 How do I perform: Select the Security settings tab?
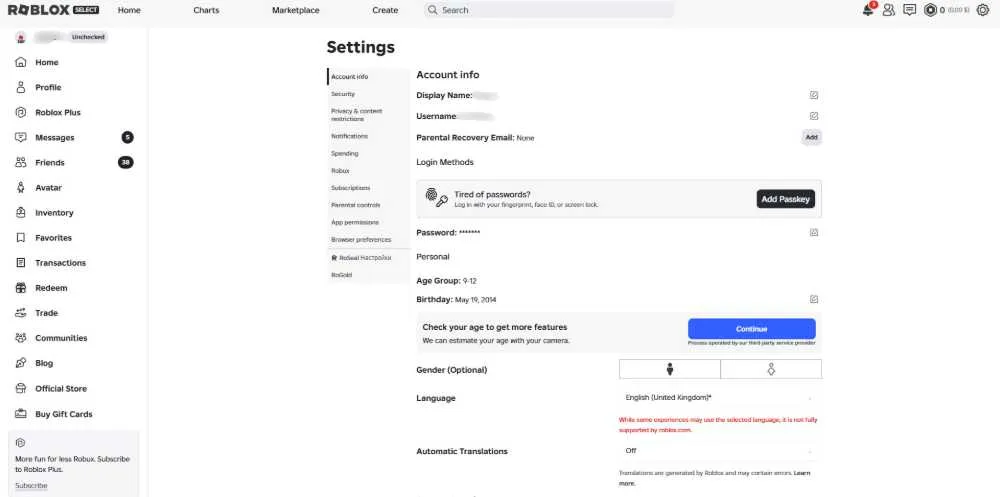(368, 94)
